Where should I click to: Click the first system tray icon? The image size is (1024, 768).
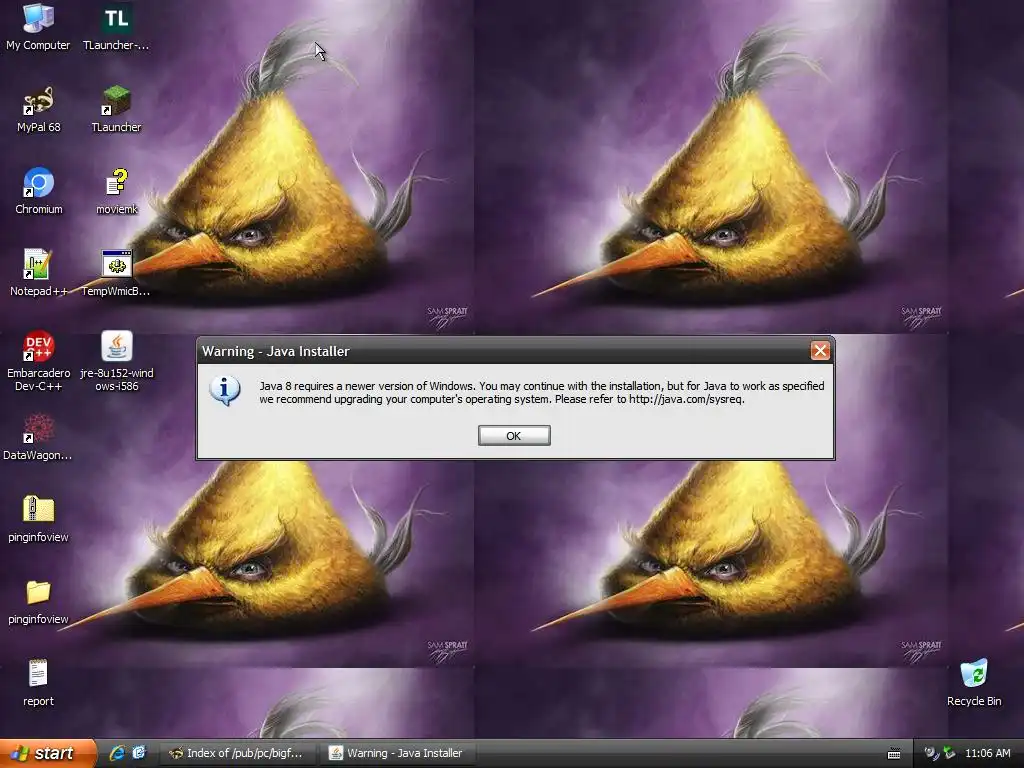click(931, 753)
